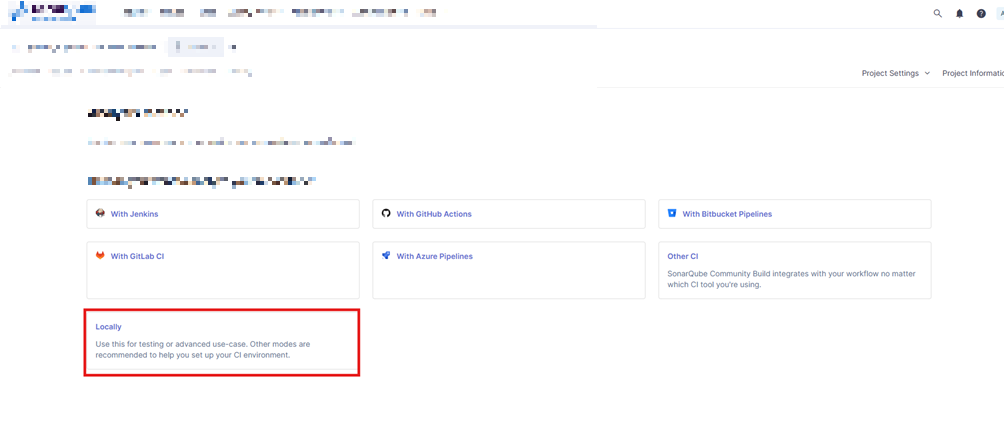Viewport: 1004px width, 441px height.
Task: Click the GitHub octocat icon
Action: [385, 213]
